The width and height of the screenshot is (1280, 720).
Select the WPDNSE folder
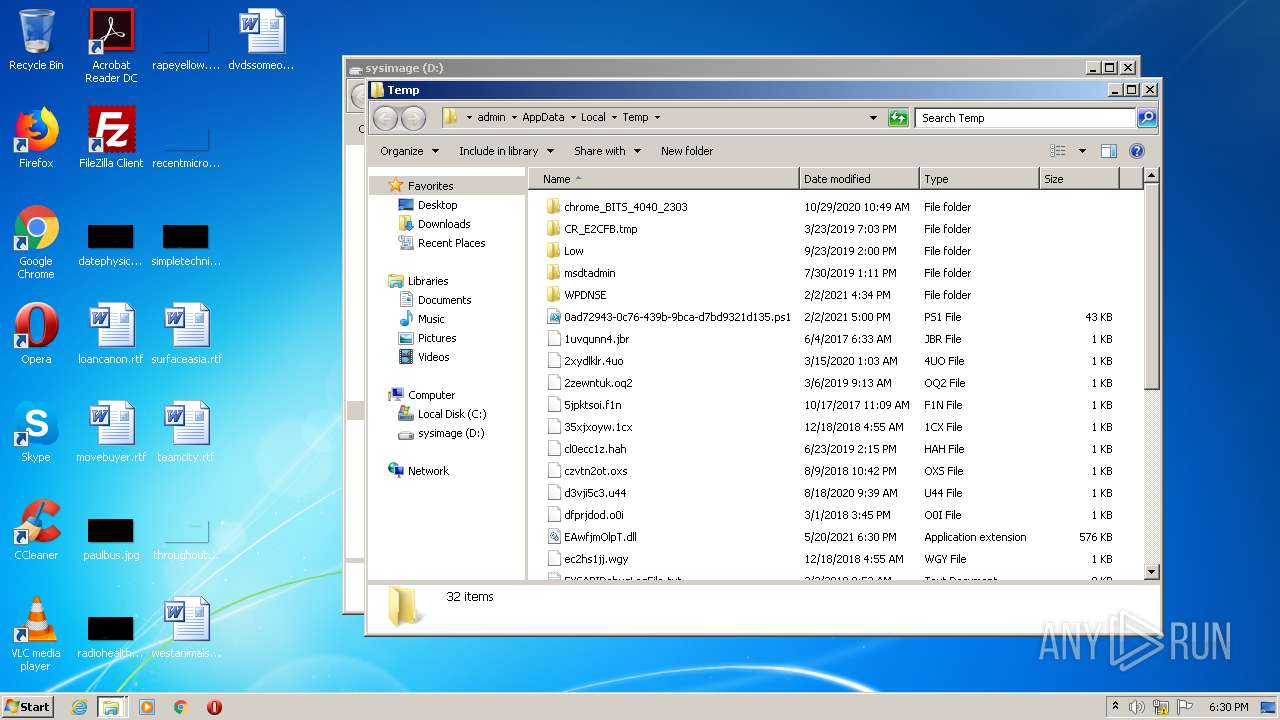[585, 295]
